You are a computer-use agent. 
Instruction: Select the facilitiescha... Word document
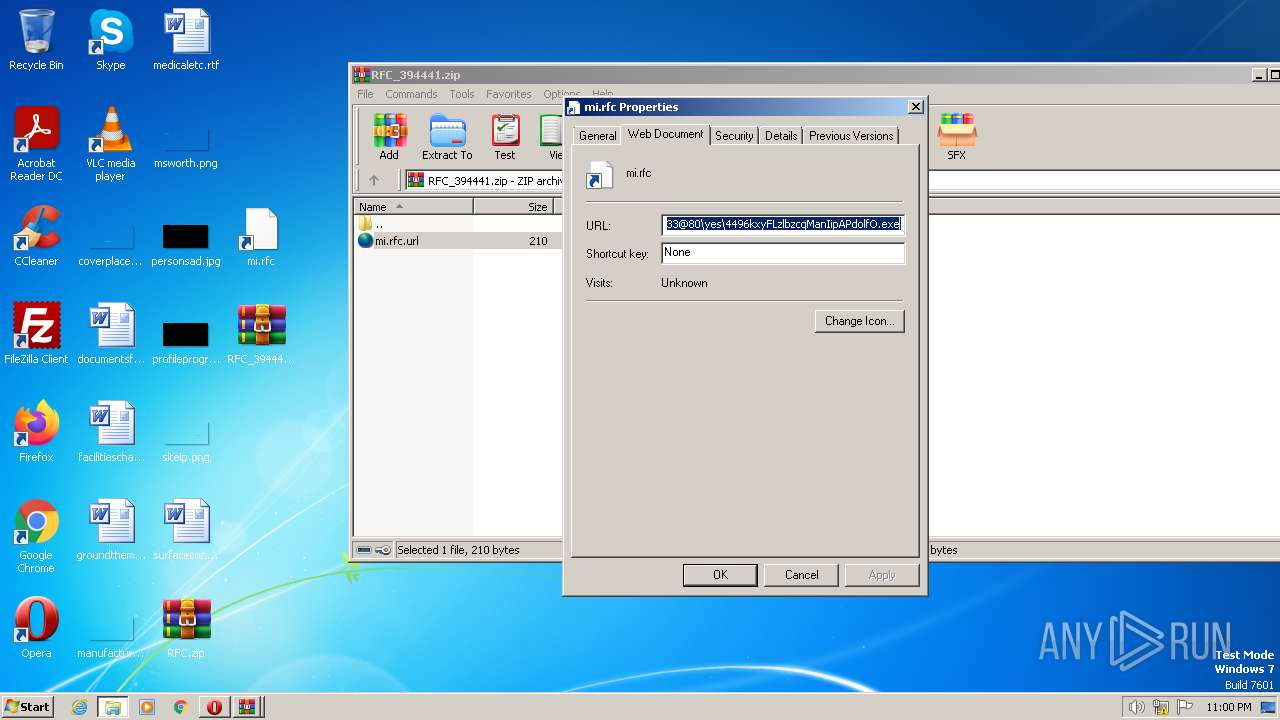[110, 432]
